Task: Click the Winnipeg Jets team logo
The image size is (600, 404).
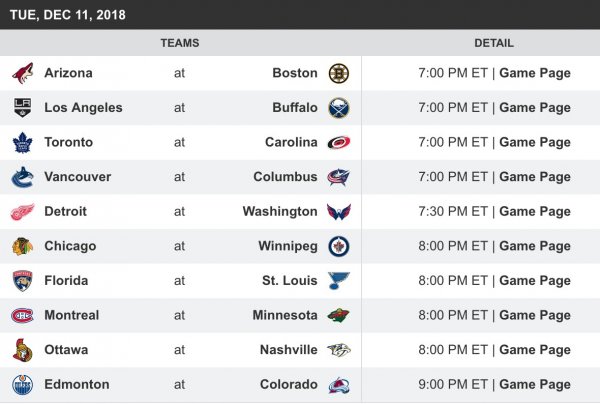Action: [339, 246]
